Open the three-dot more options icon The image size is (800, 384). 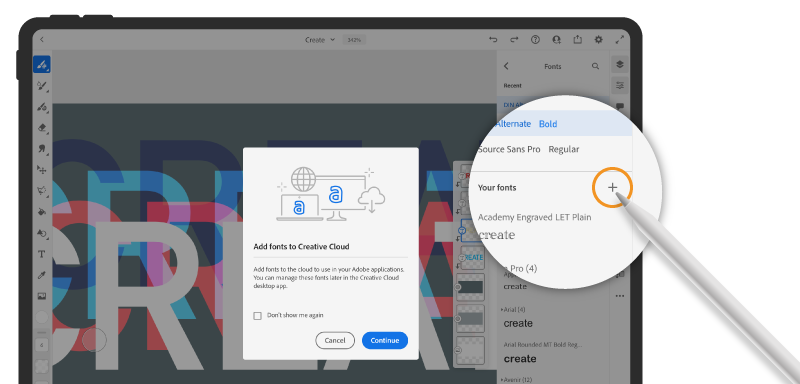620,296
